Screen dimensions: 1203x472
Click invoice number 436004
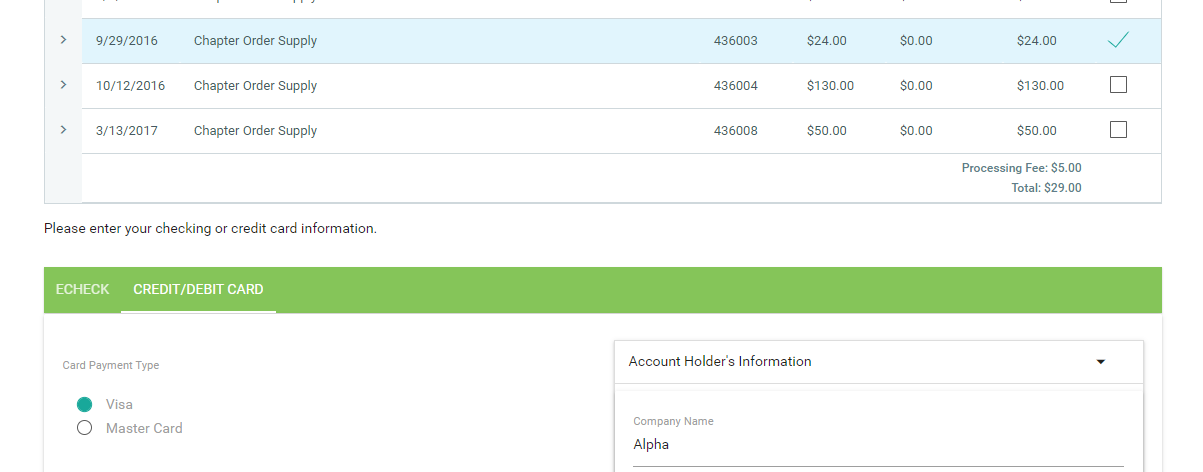[735, 86]
